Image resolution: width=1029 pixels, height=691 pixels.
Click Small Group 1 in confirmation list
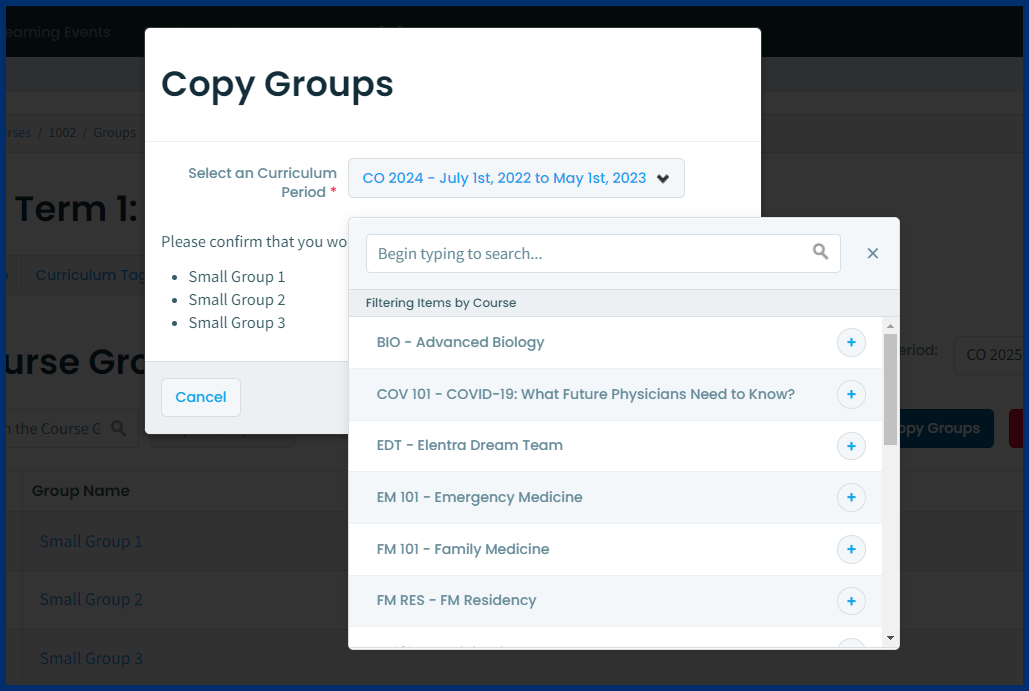pos(237,277)
